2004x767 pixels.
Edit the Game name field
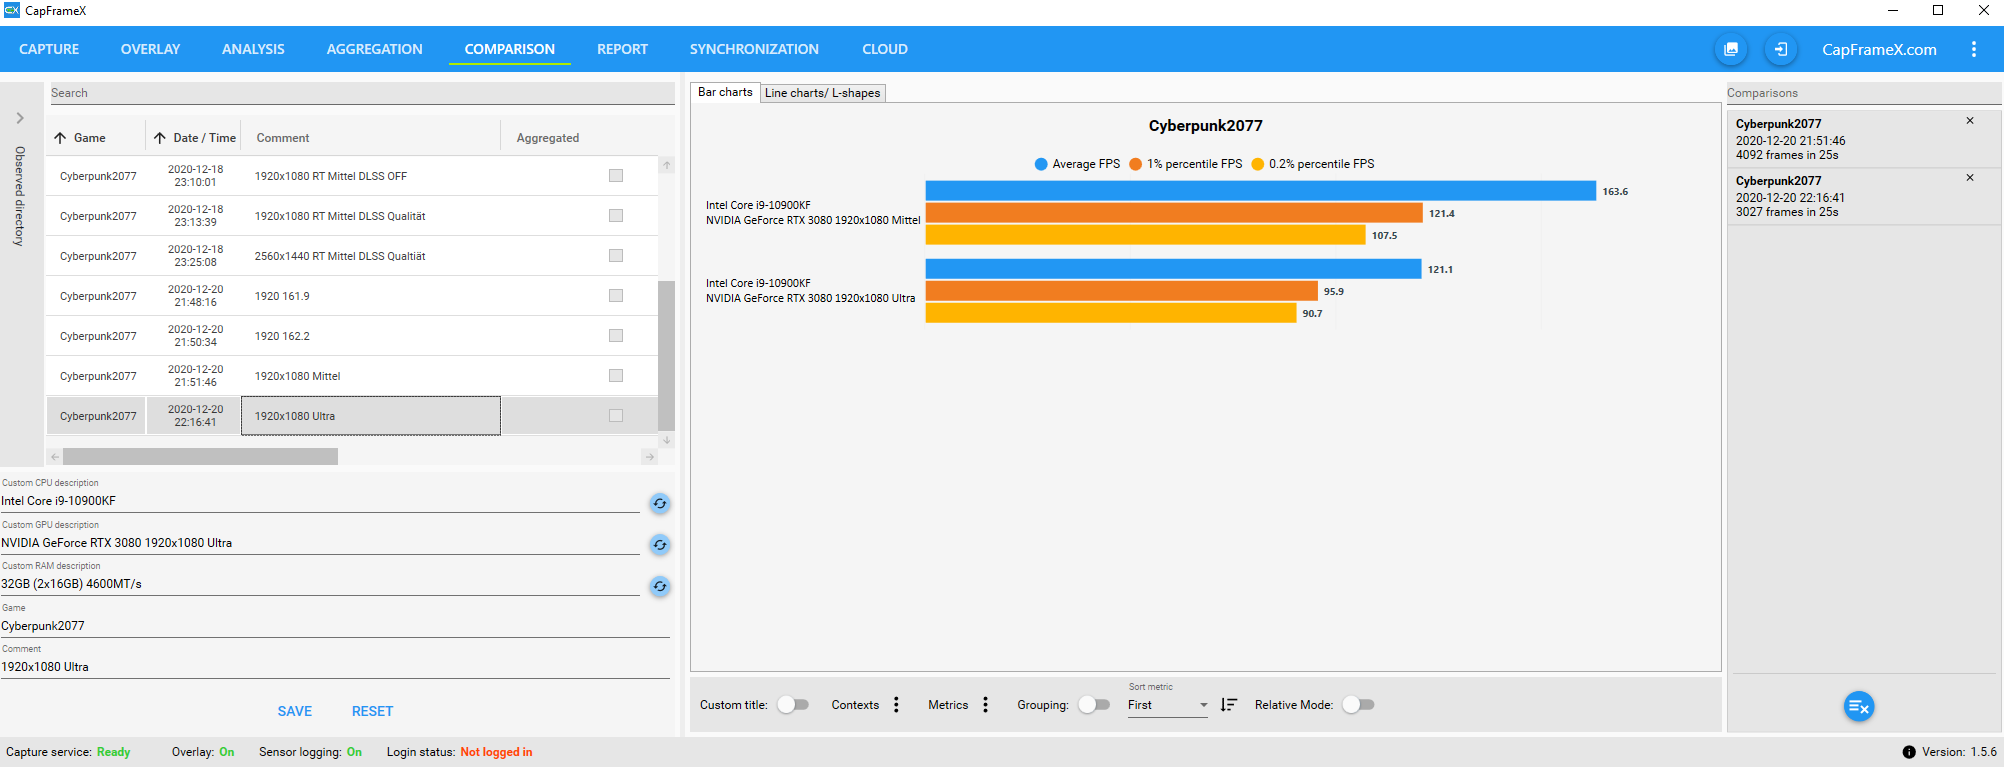pos(335,626)
